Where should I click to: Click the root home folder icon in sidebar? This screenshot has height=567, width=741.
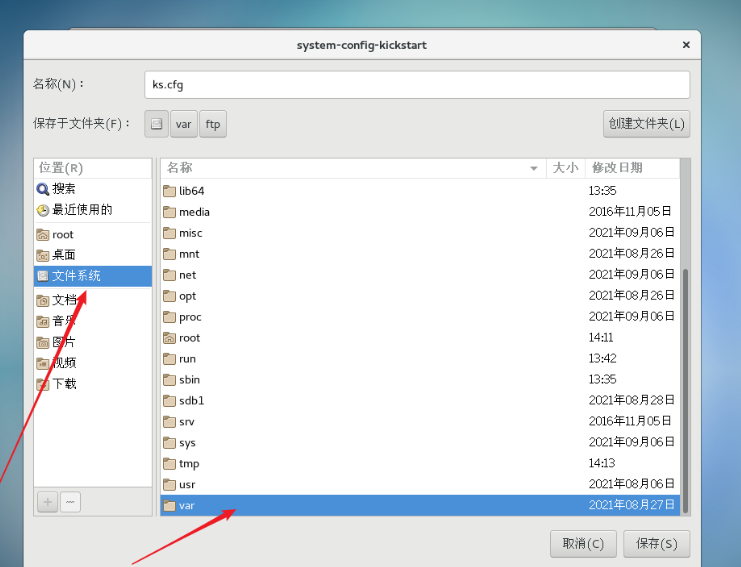click(x=43, y=234)
